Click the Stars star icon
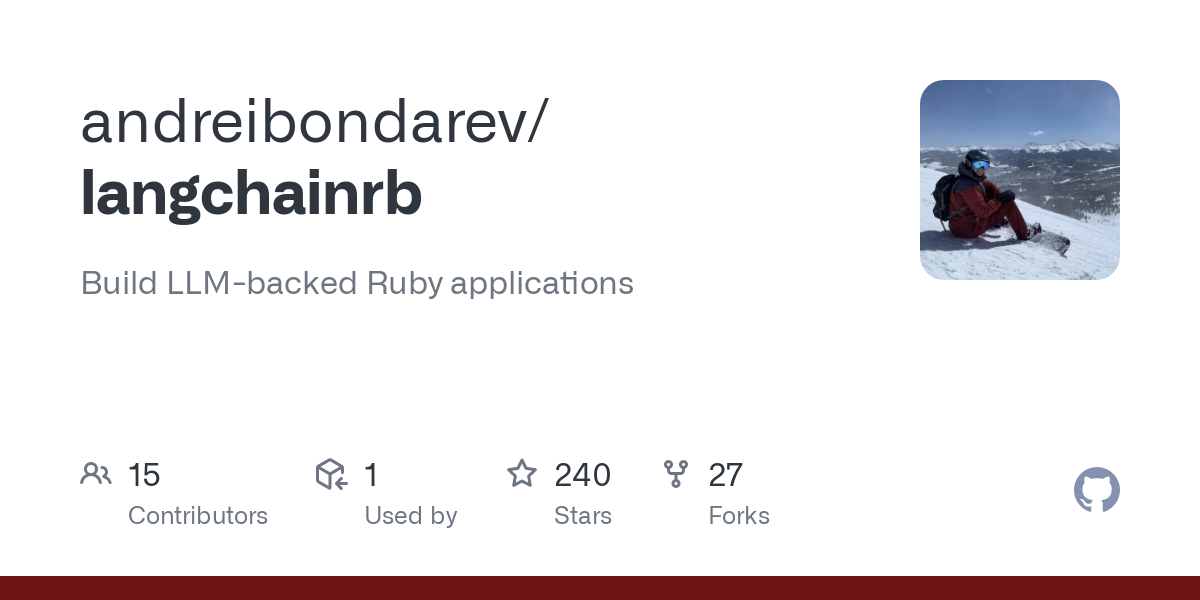1200x600 pixels. 522,474
